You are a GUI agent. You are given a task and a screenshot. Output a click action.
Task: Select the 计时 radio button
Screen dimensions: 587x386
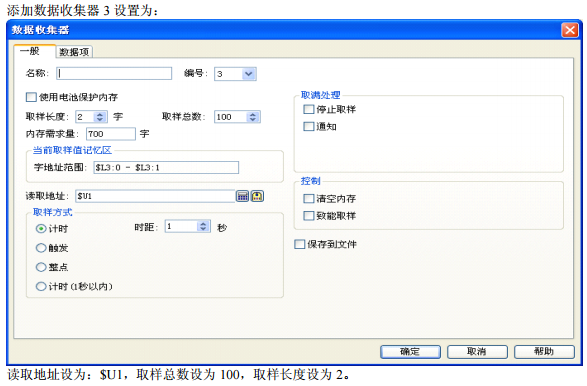coord(41,228)
